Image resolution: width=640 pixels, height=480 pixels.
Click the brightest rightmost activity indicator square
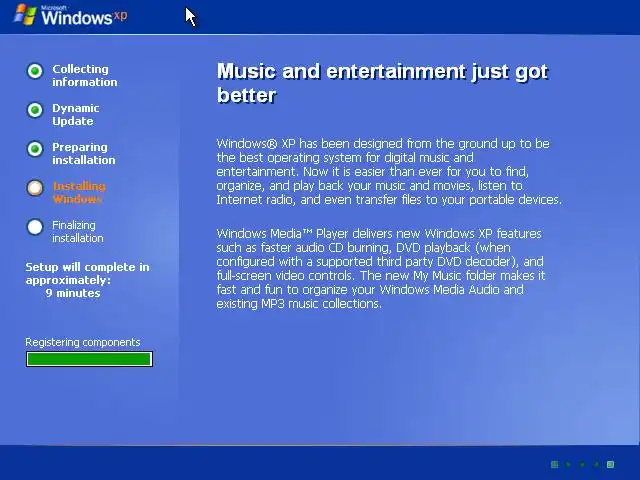coord(611,464)
